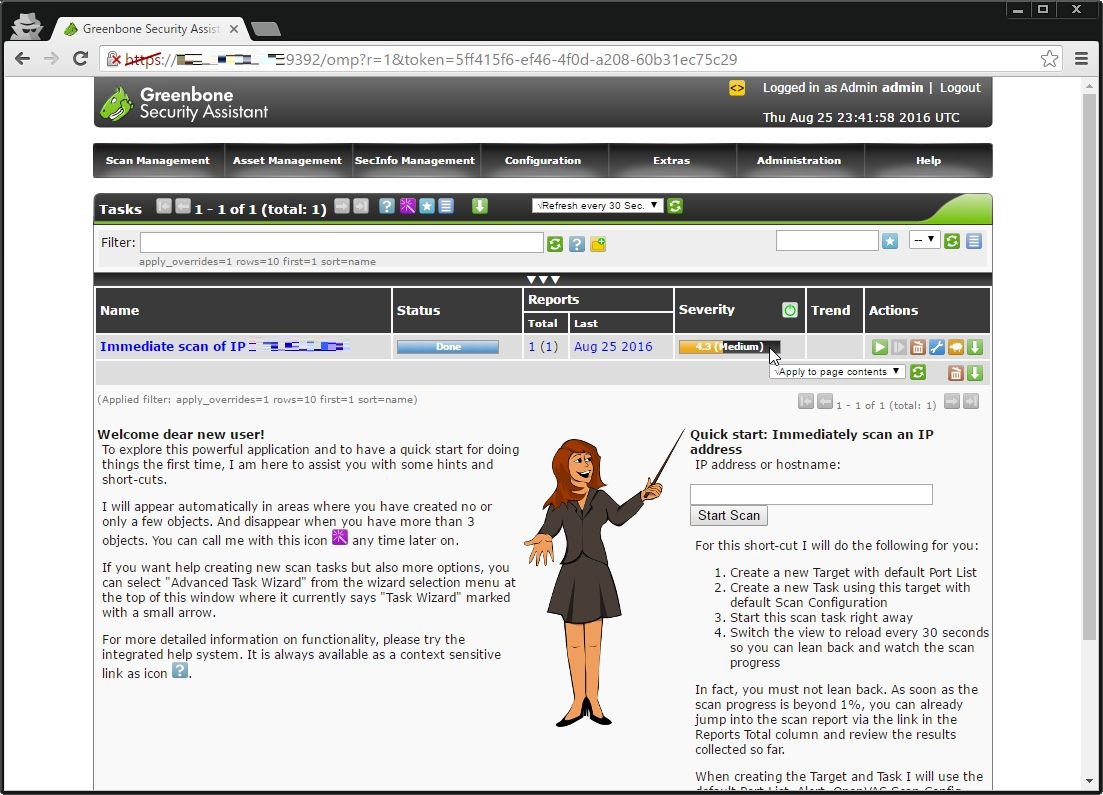The width and height of the screenshot is (1103, 795).
Task: Close the Greenbone Security Assistant tab
Action: [x=234, y=29]
